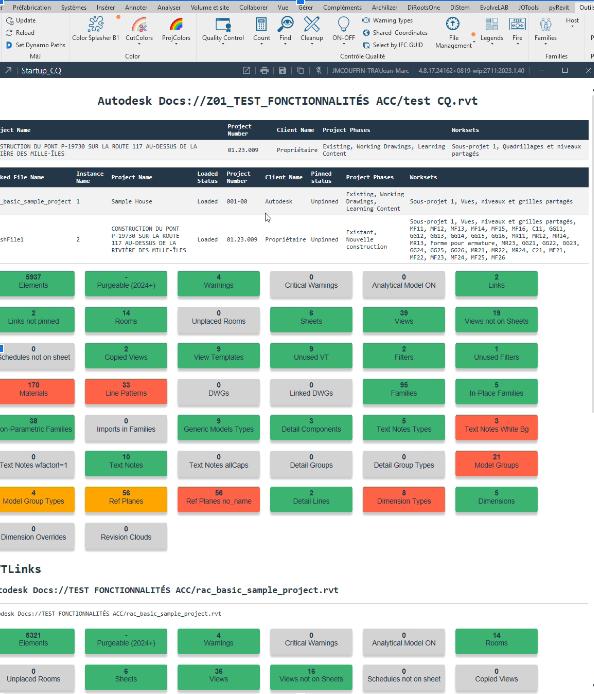
Task: Open the EvolveLAB ribbon tab
Action: (x=494, y=8)
